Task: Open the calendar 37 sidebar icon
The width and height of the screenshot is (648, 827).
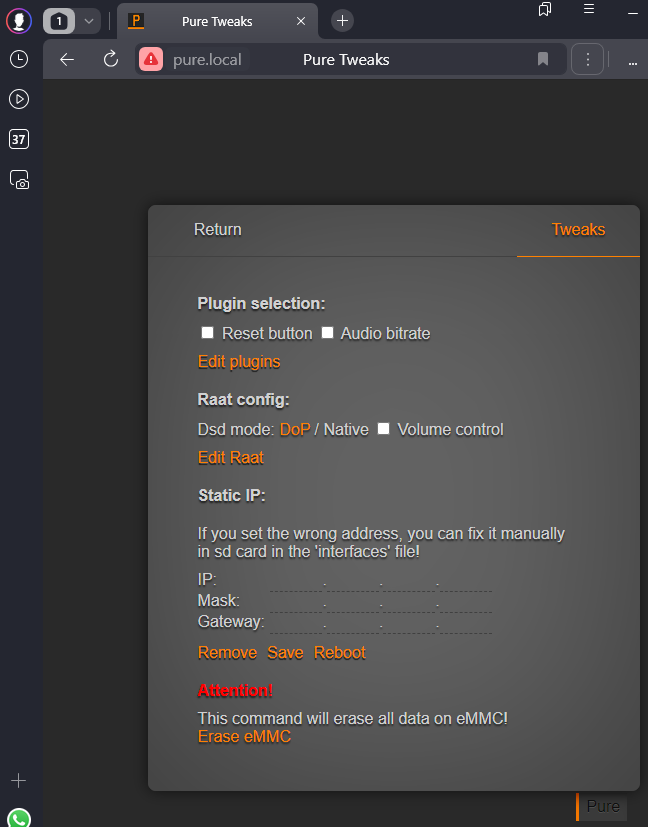Action: (19, 139)
